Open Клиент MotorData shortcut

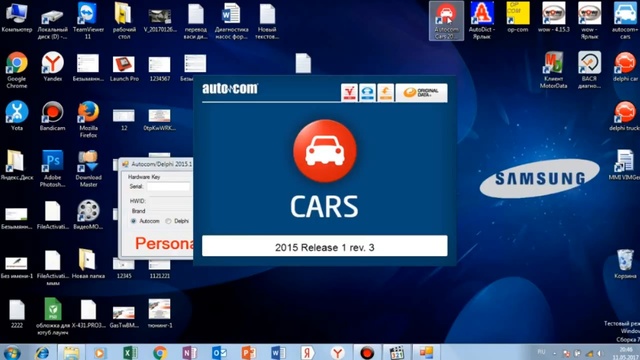coord(553,69)
